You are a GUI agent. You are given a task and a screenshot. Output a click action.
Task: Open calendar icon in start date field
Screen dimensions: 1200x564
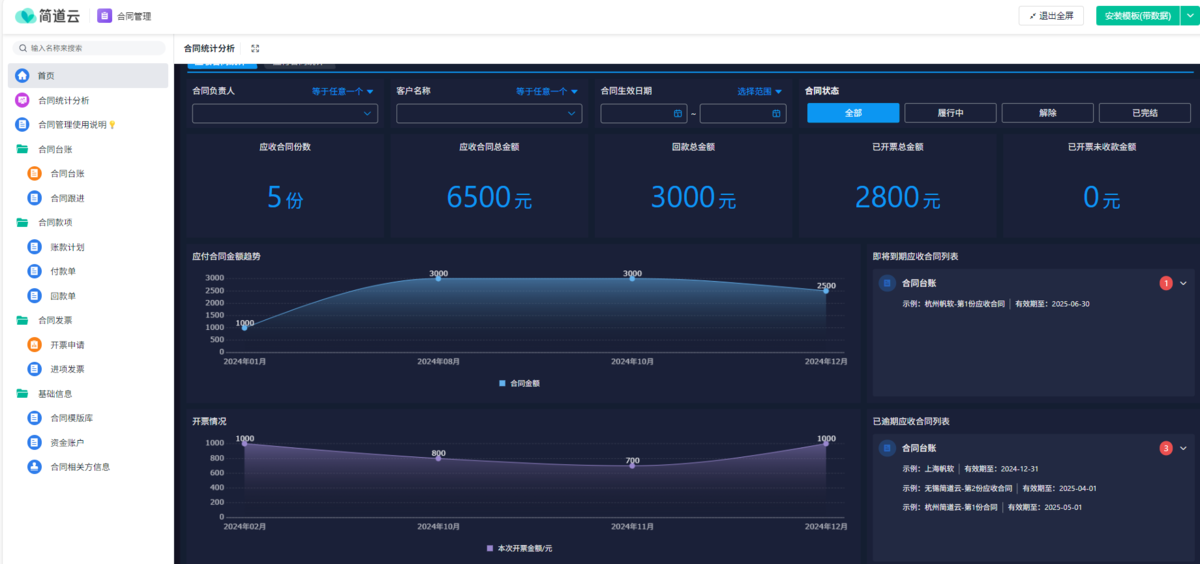pos(678,114)
